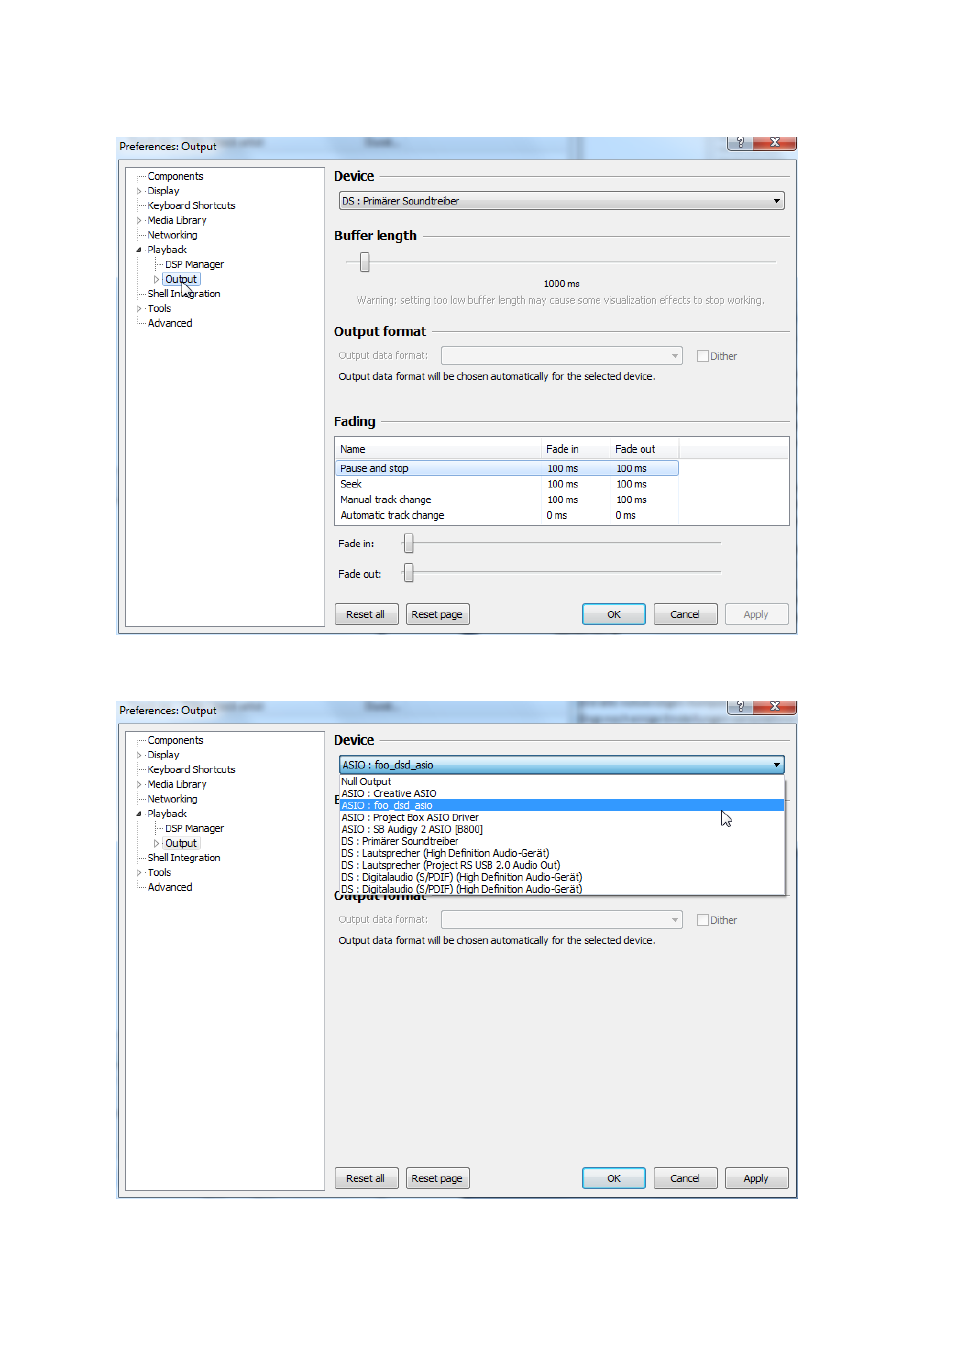The image size is (955, 1350).
Task: Click Reset page in upper Preferences window
Action: [437, 614]
